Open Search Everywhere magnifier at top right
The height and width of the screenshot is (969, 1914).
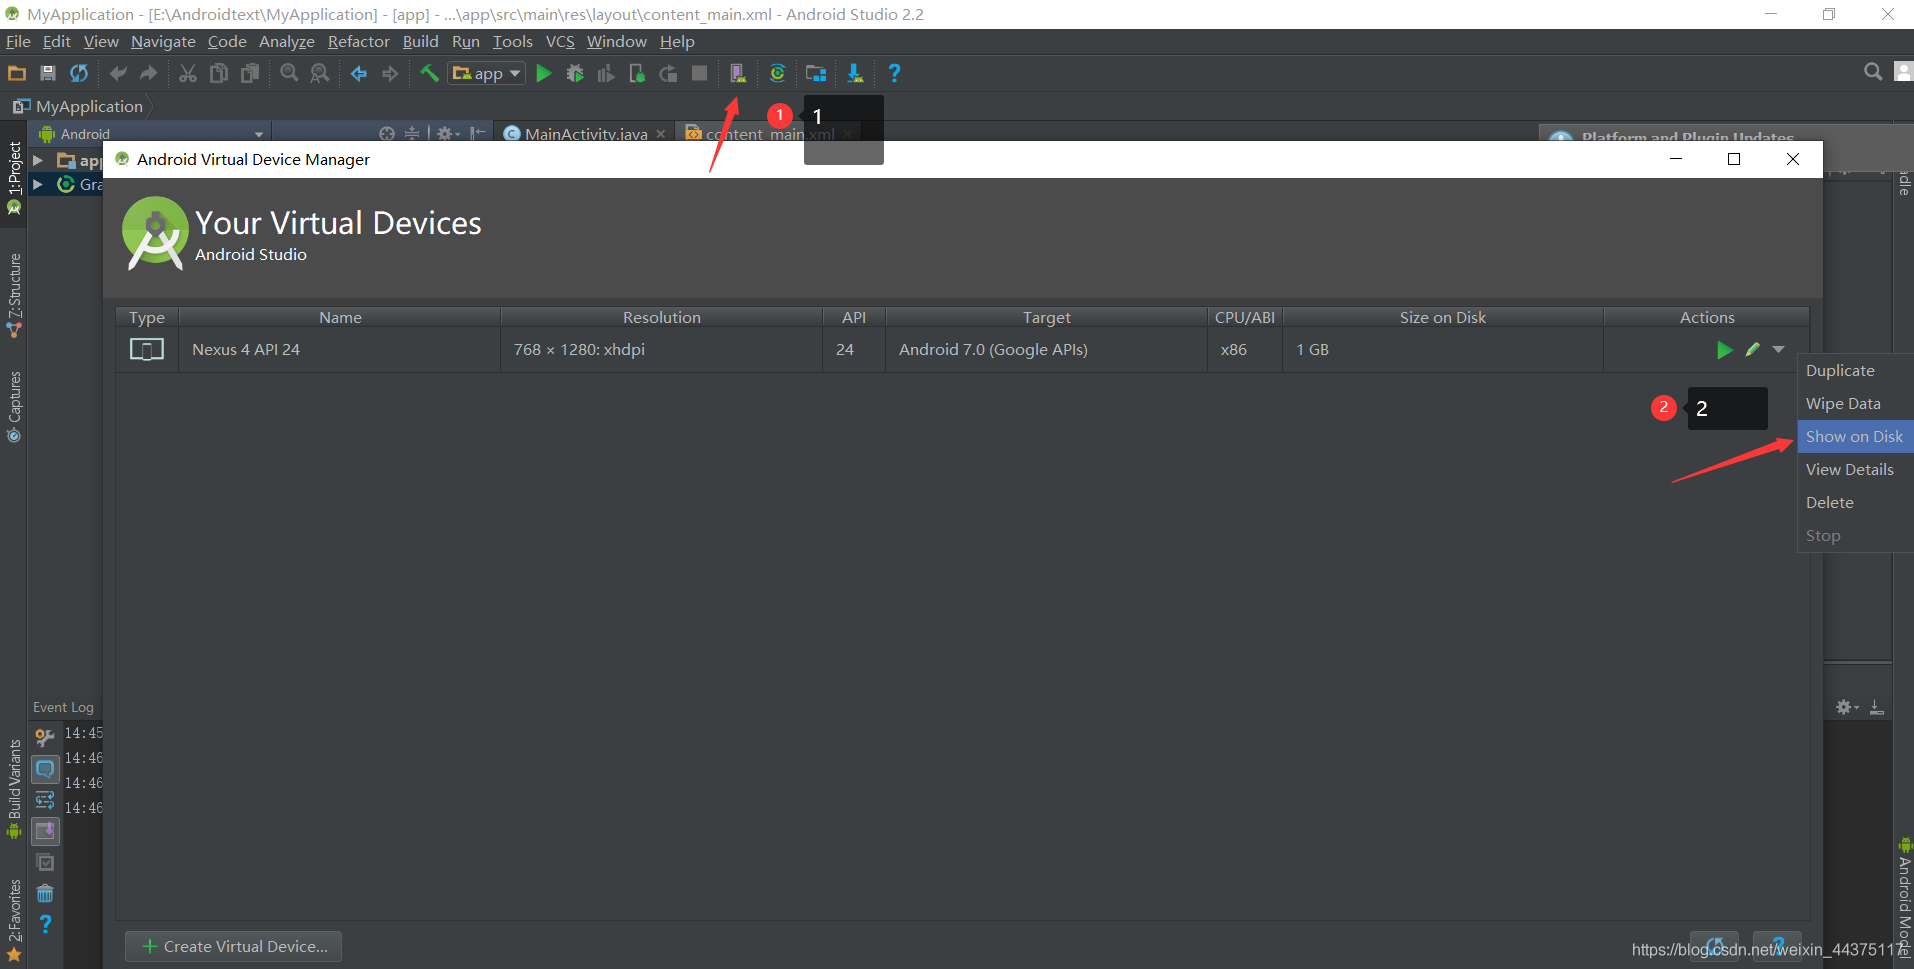[1873, 71]
